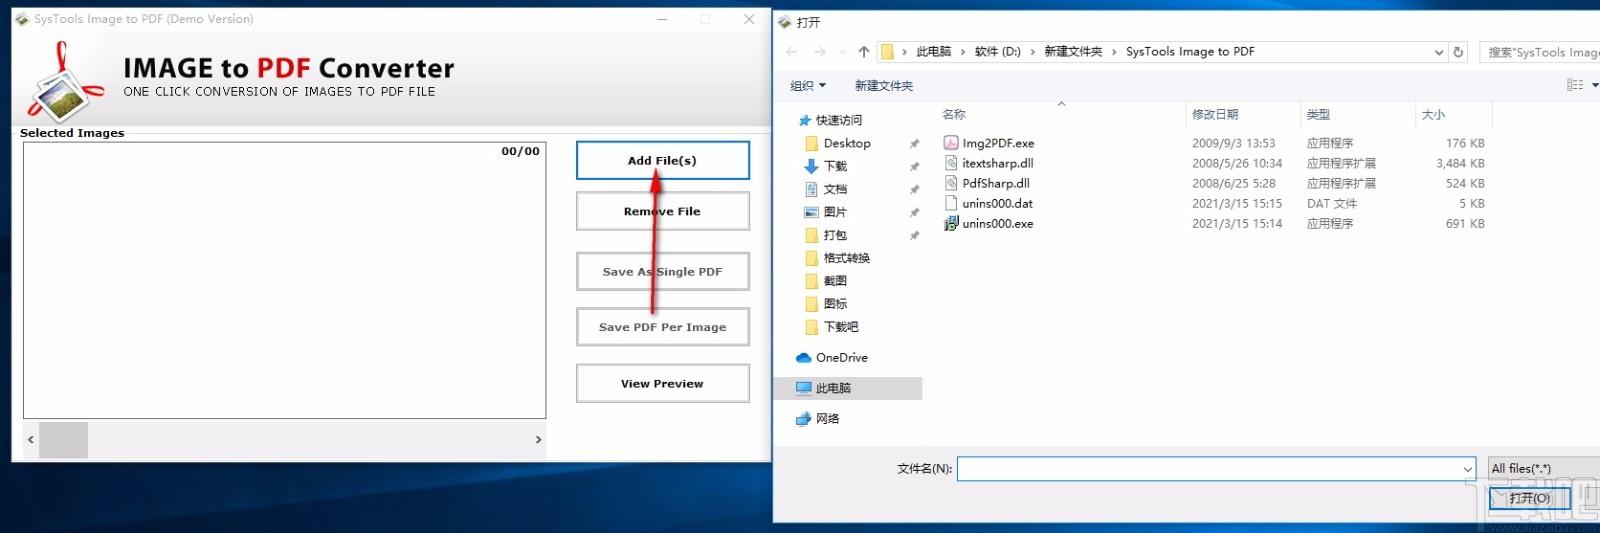Go up one folder level

864,52
